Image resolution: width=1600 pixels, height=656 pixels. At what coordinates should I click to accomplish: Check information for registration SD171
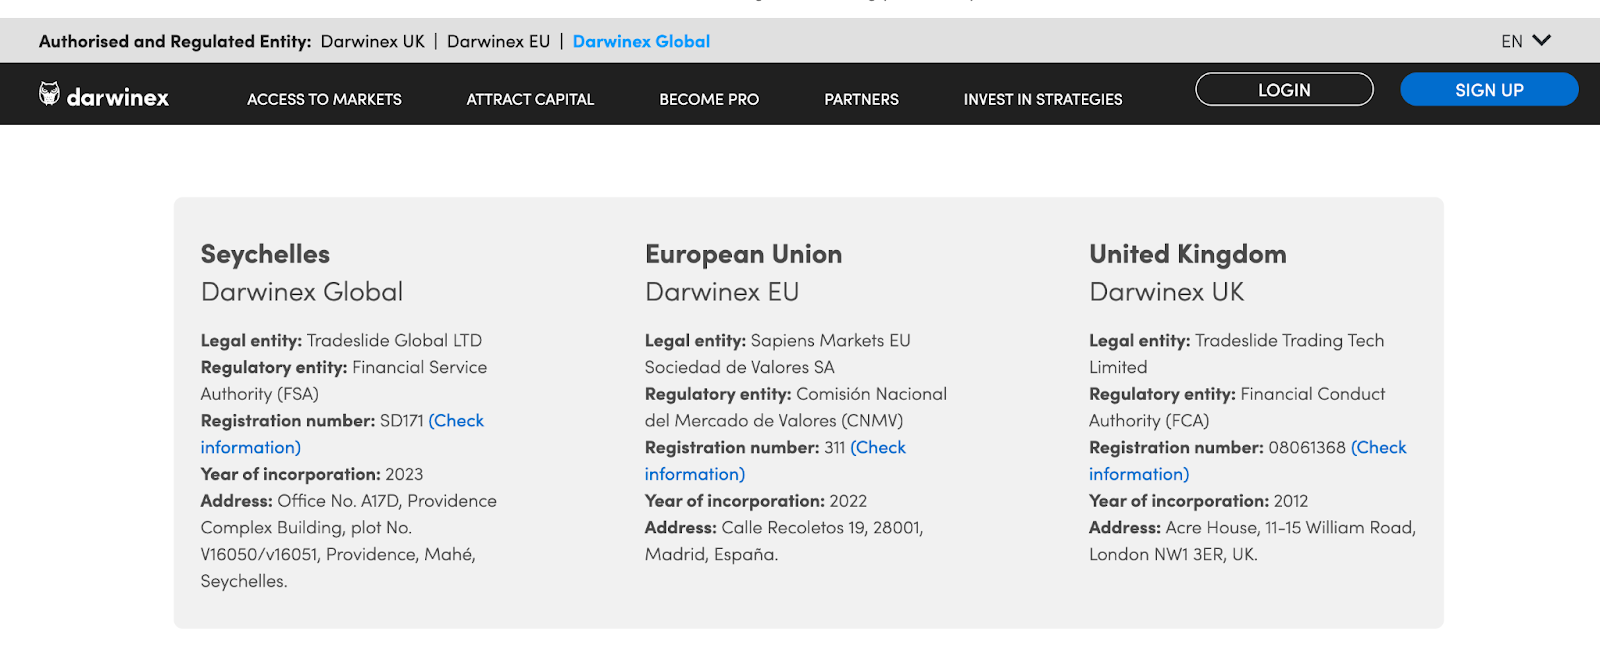(x=456, y=421)
